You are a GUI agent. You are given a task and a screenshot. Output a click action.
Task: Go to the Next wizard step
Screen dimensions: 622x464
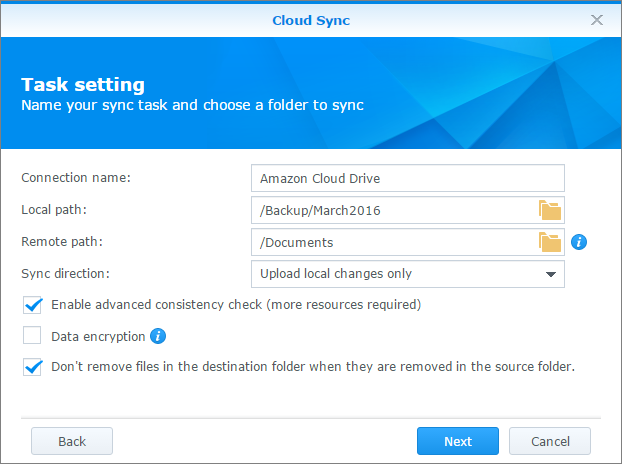pyautogui.click(x=458, y=441)
